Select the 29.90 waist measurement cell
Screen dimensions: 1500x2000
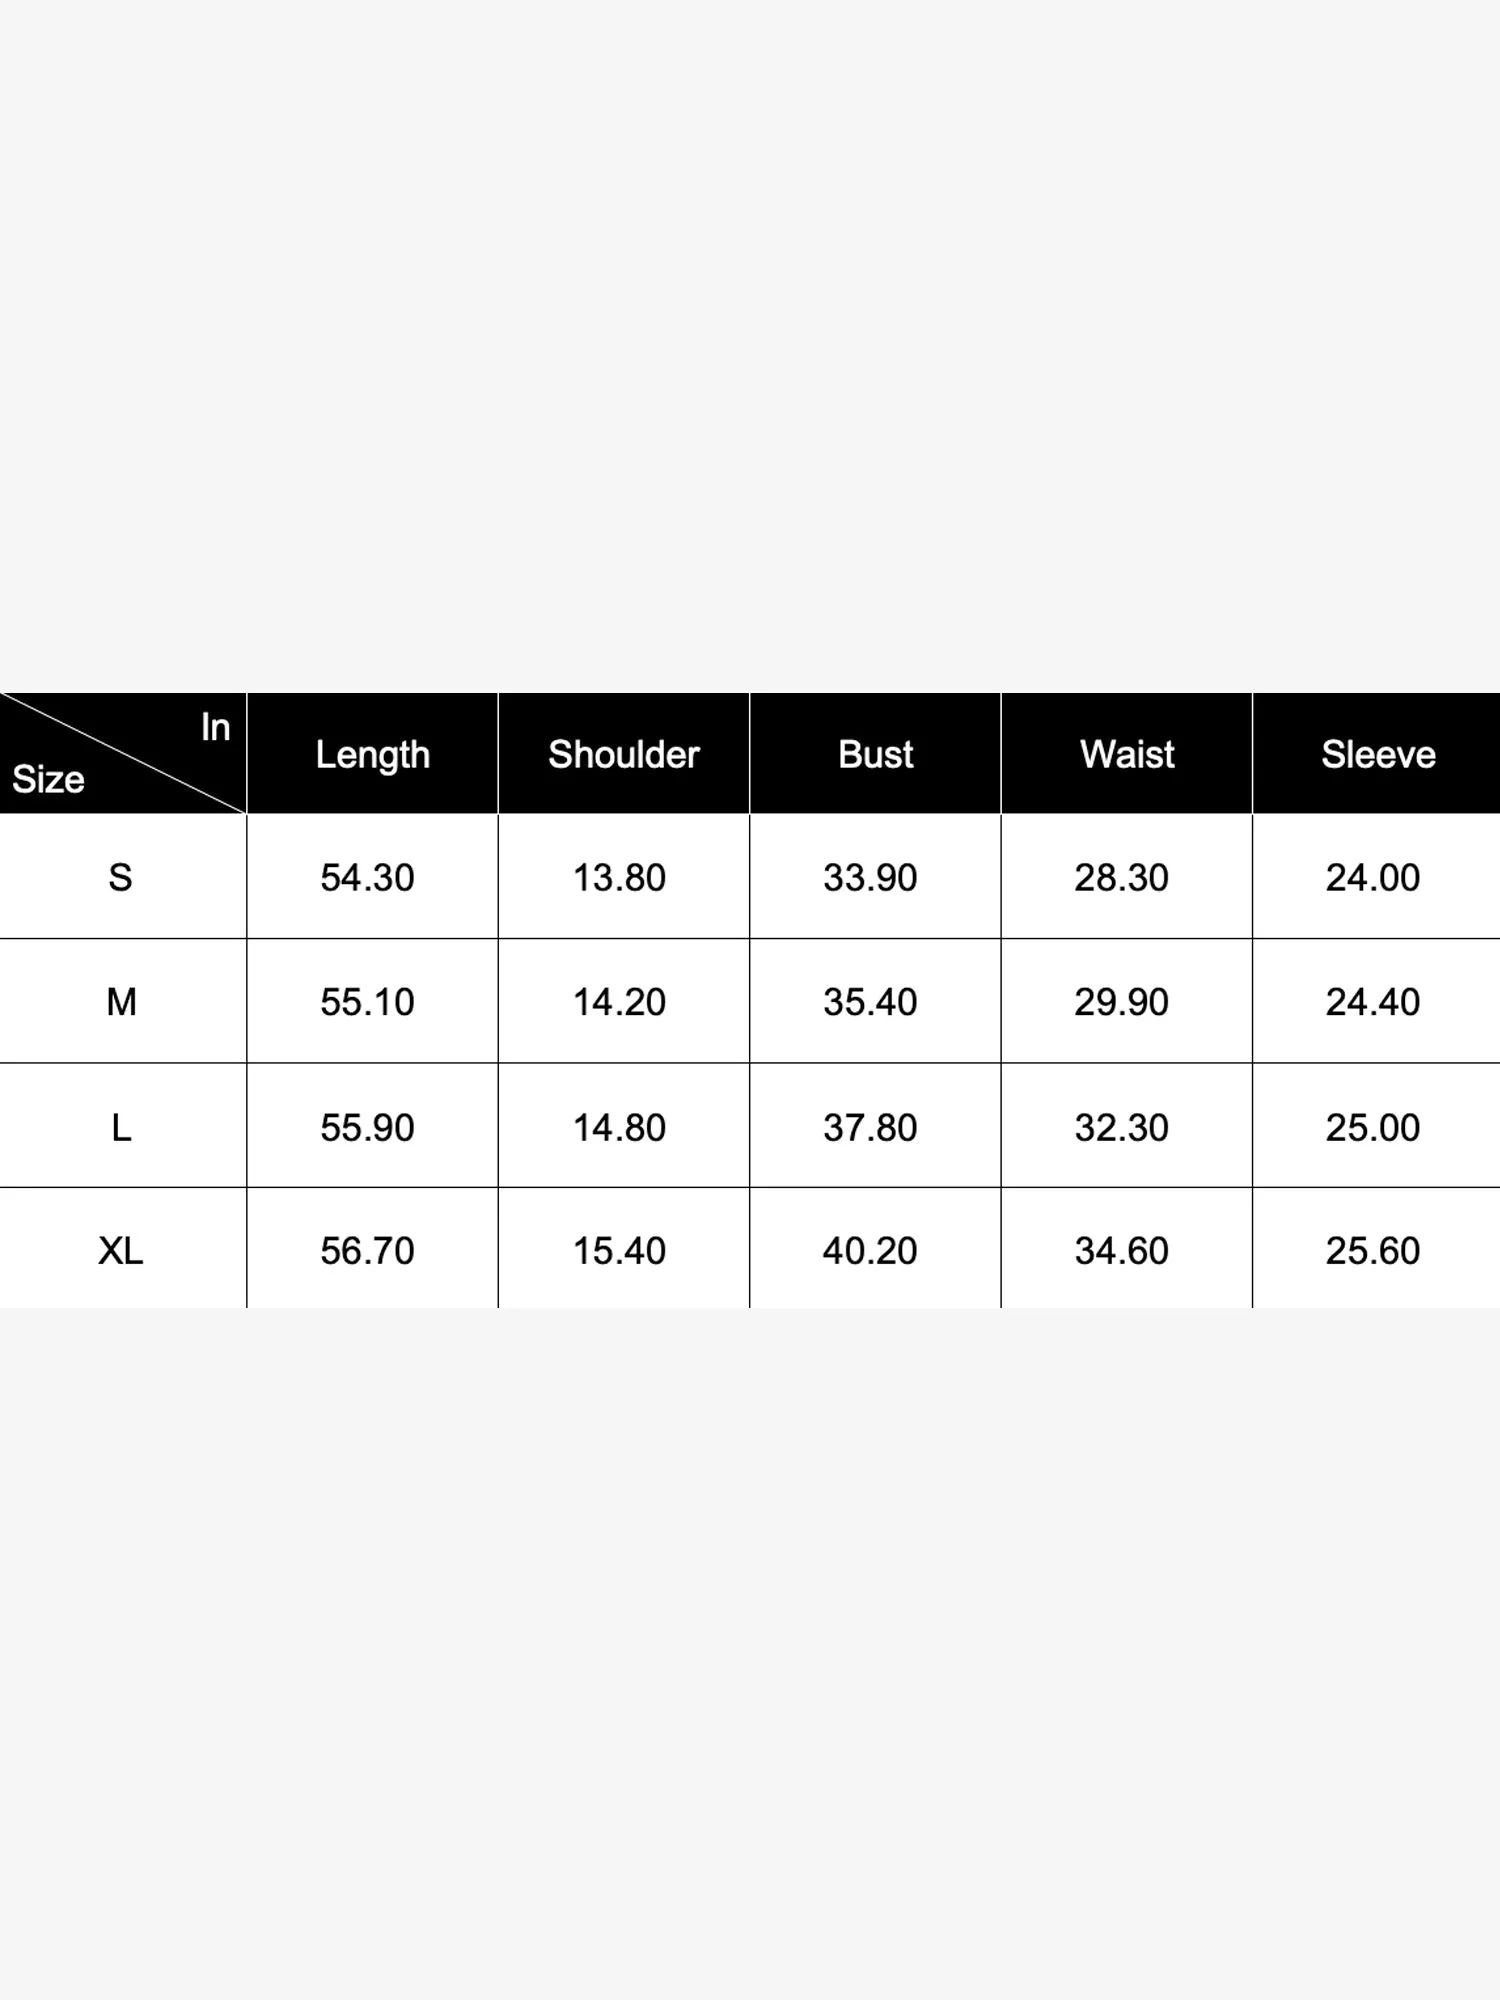click(1121, 1001)
